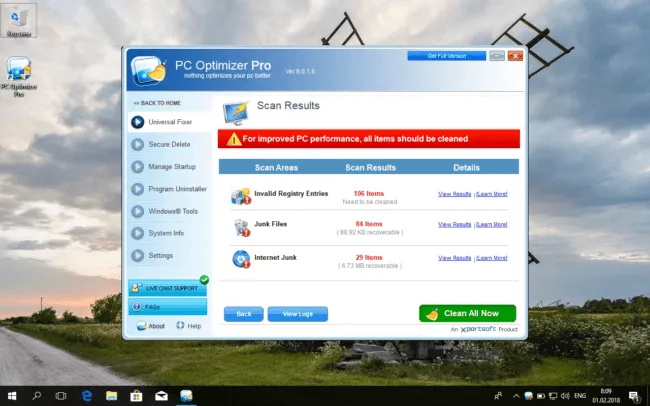Click the Help link
Viewport: 650px width, 406px height.
(189, 326)
